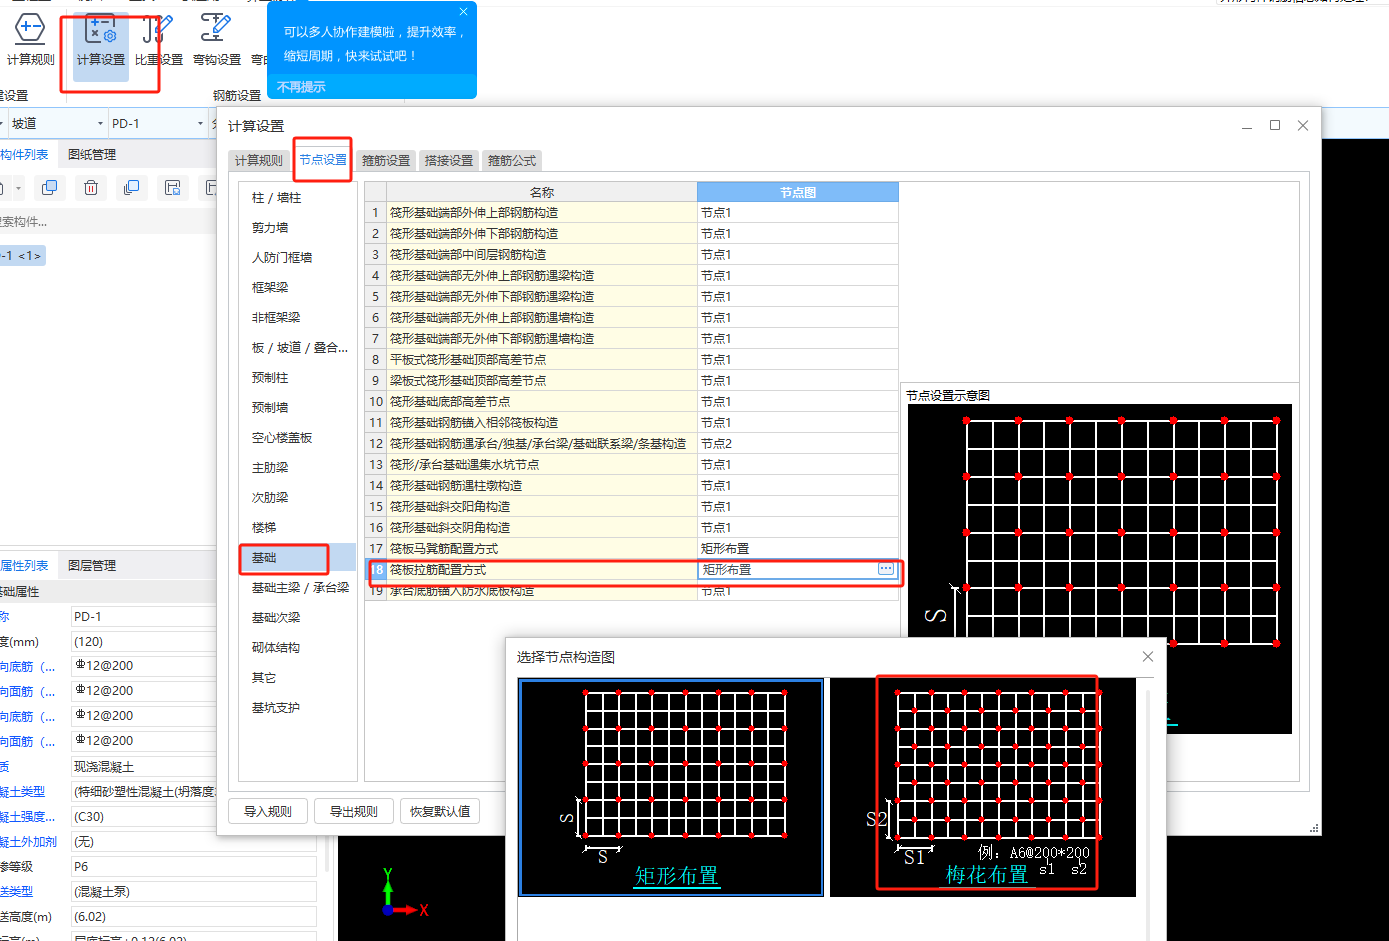The height and width of the screenshot is (941, 1389).
Task: Click the delete (trash) component icon
Action: pos(90,187)
